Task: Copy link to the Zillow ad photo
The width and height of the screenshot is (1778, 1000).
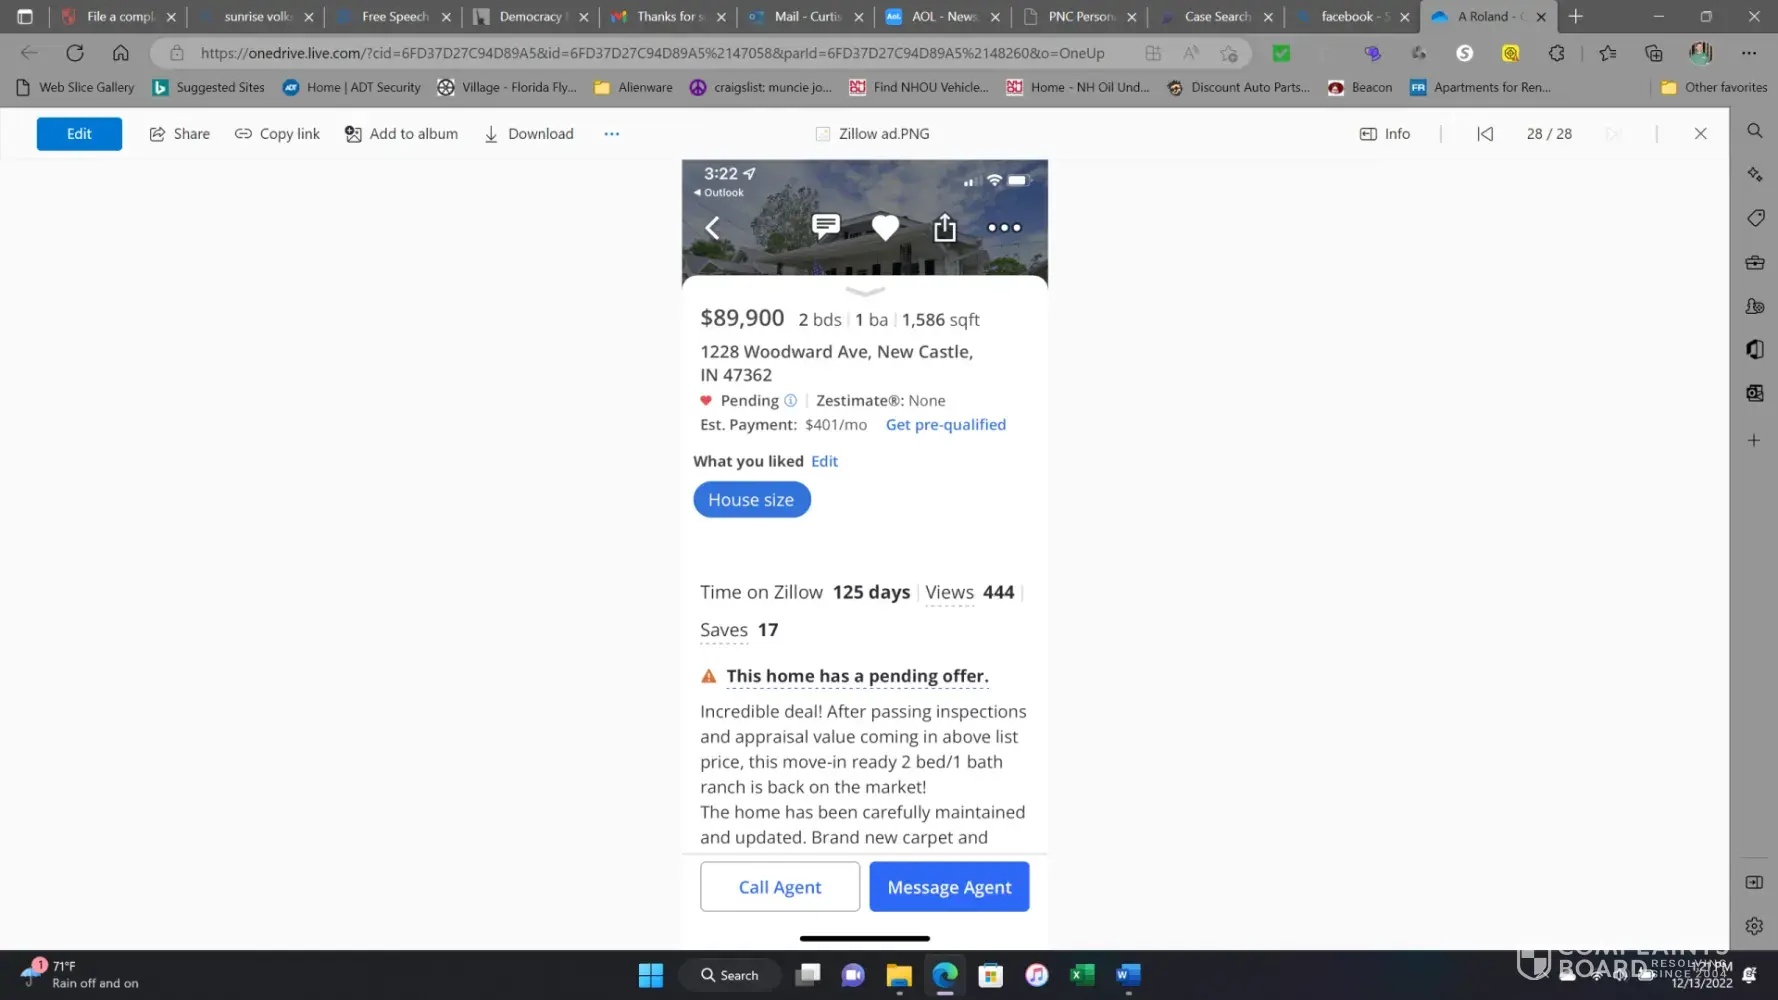Action: (277, 134)
